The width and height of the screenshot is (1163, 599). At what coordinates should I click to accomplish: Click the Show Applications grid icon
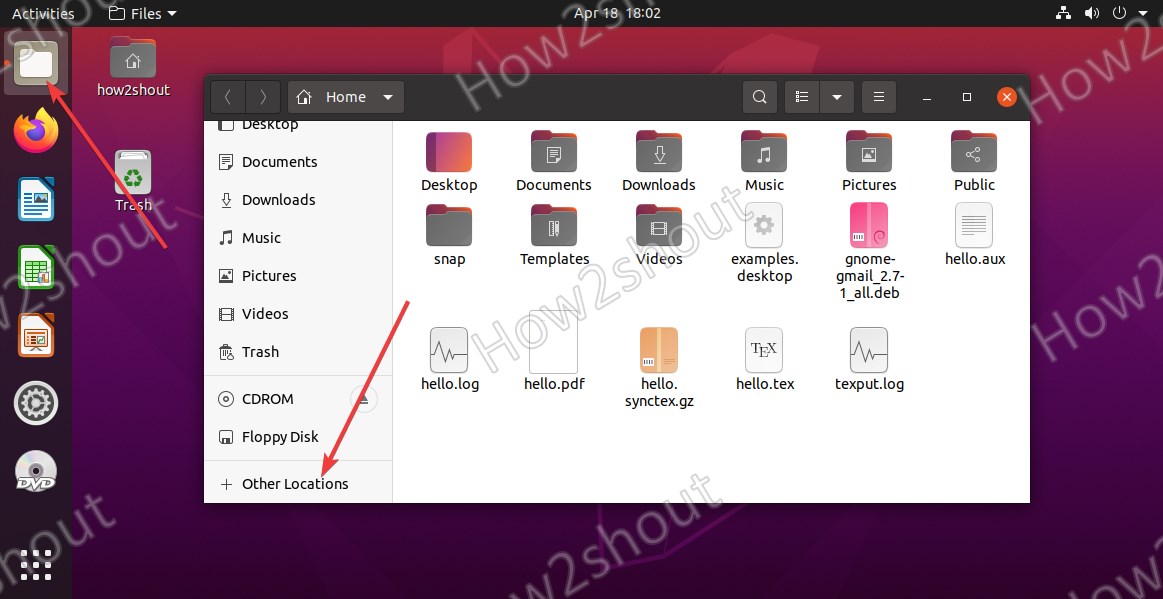(35, 565)
